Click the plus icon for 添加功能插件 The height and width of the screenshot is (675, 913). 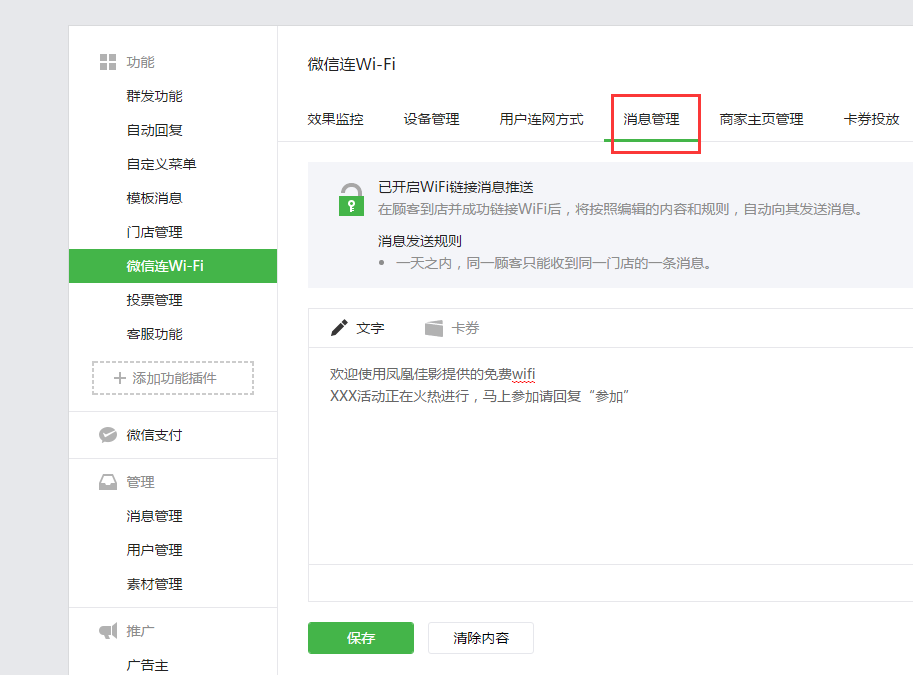pyautogui.click(x=120, y=378)
